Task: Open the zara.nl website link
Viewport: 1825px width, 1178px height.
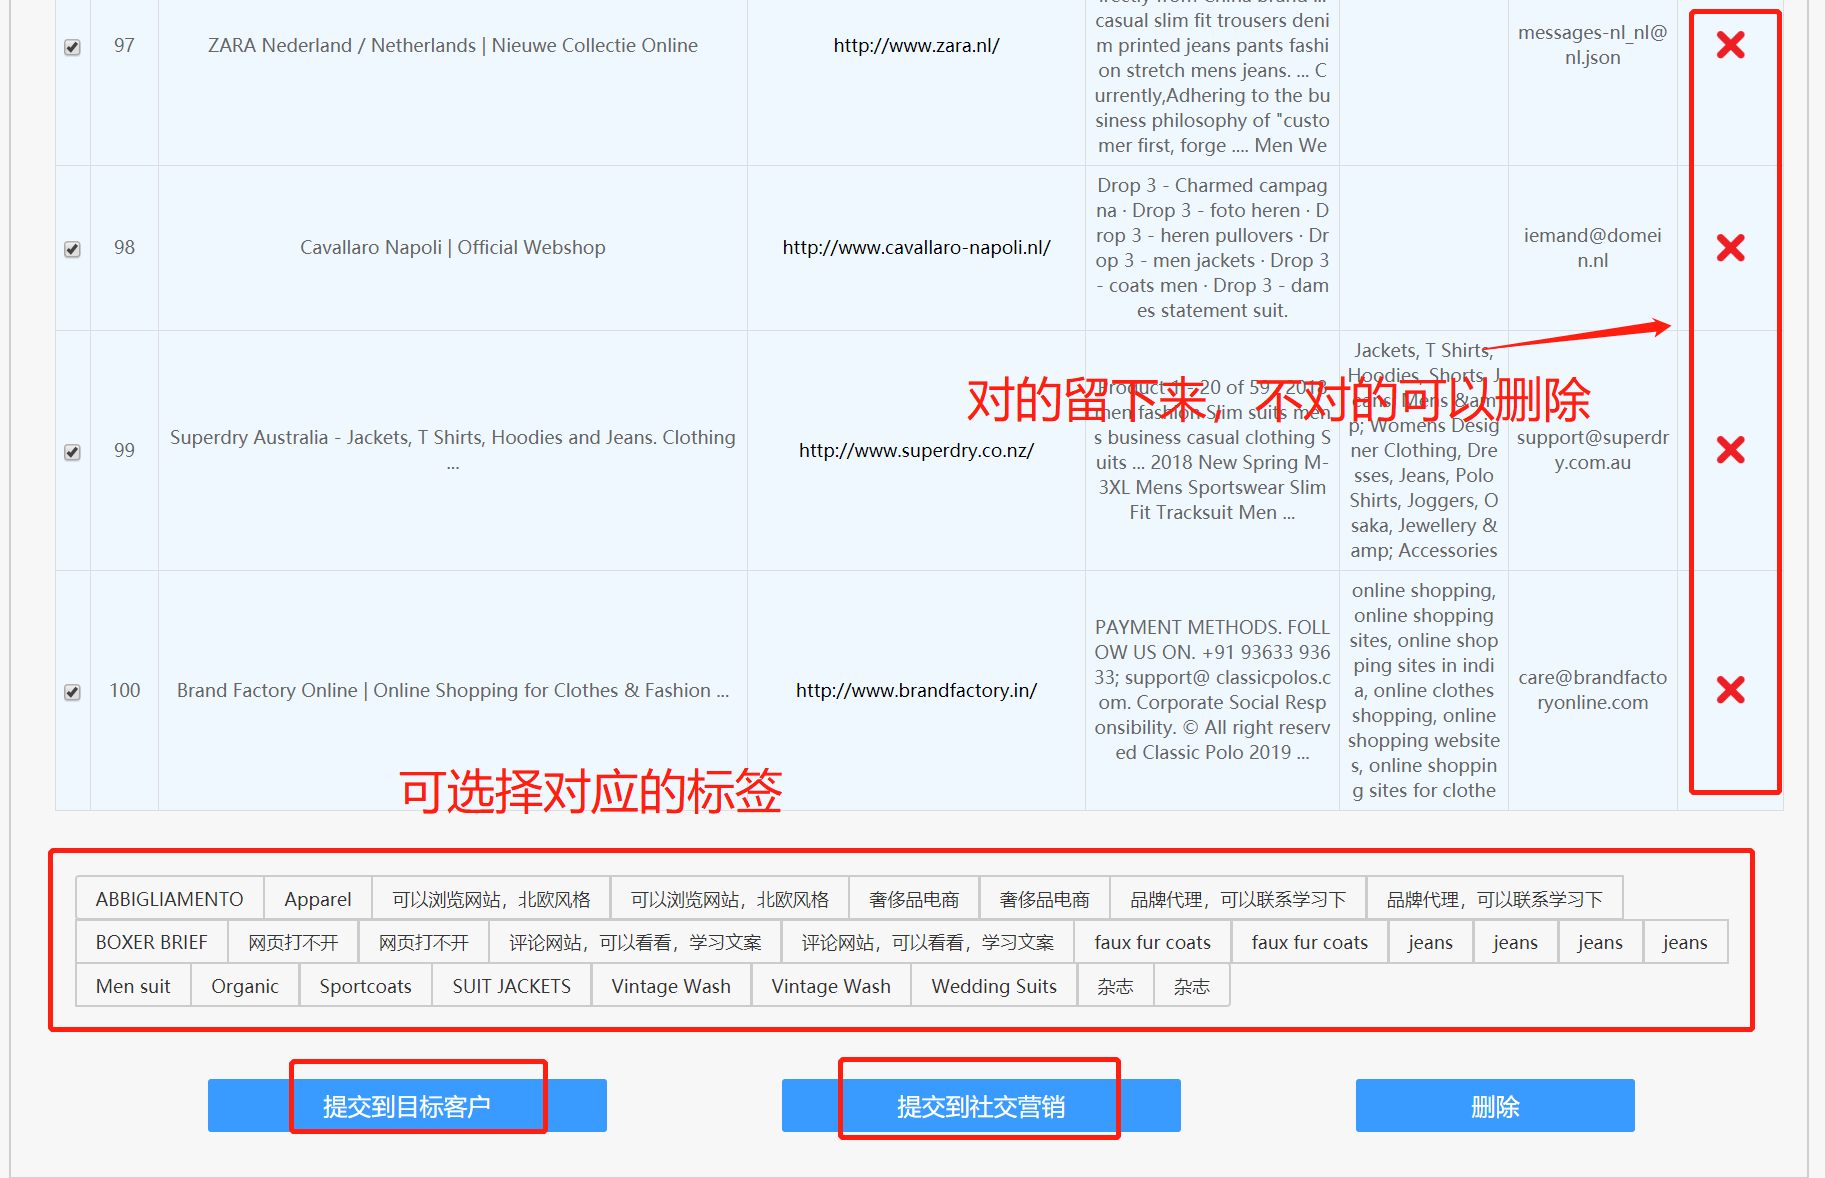Action: coord(916,45)
